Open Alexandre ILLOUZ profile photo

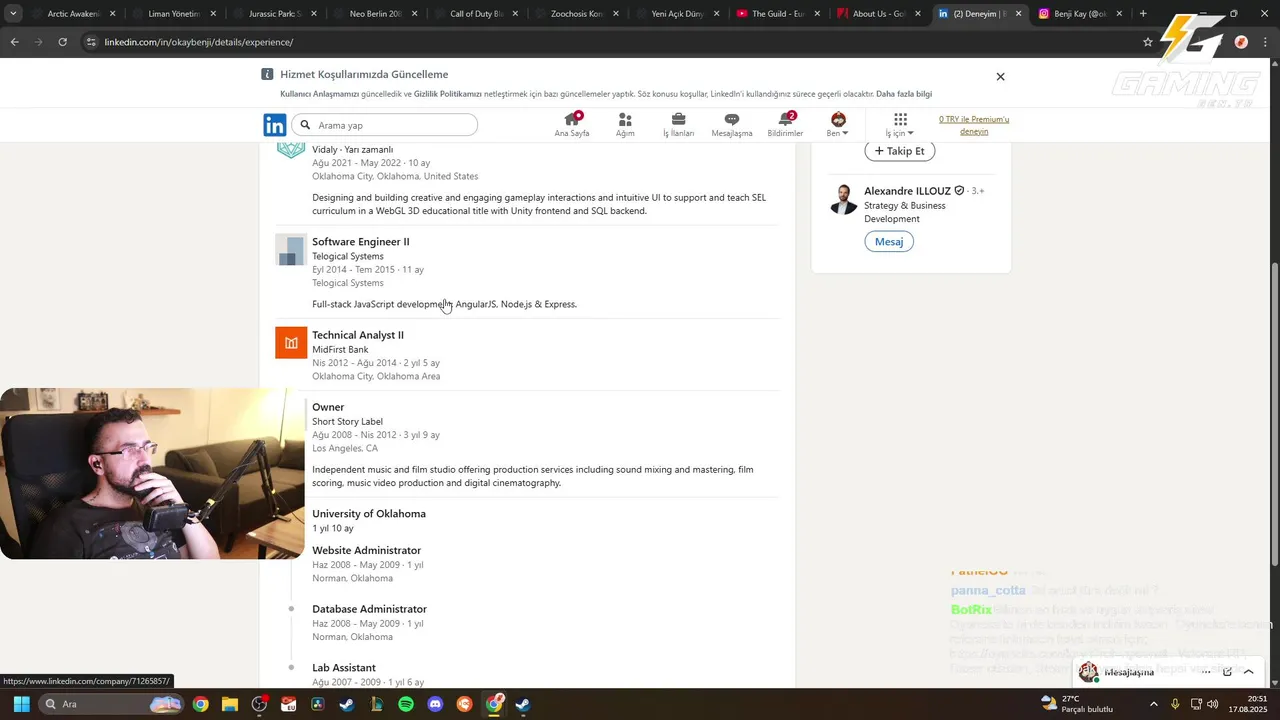pyautogui.click(x=843, y=199)
